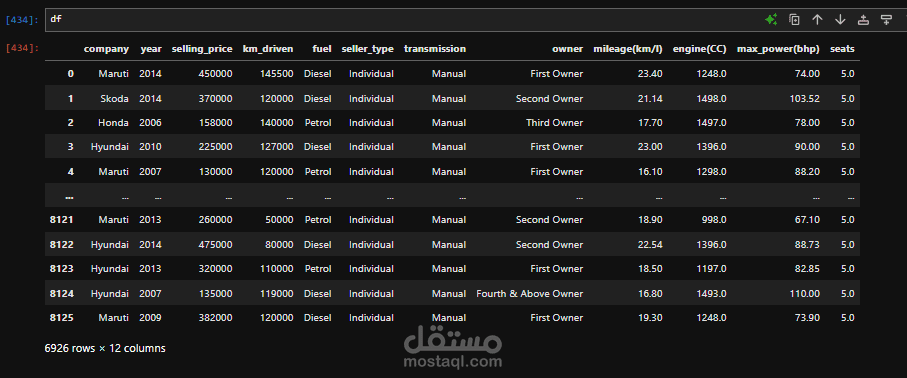Click the km_driven column header
The image size is (907, 378).
pyautogui.click(x=268, y=49)
